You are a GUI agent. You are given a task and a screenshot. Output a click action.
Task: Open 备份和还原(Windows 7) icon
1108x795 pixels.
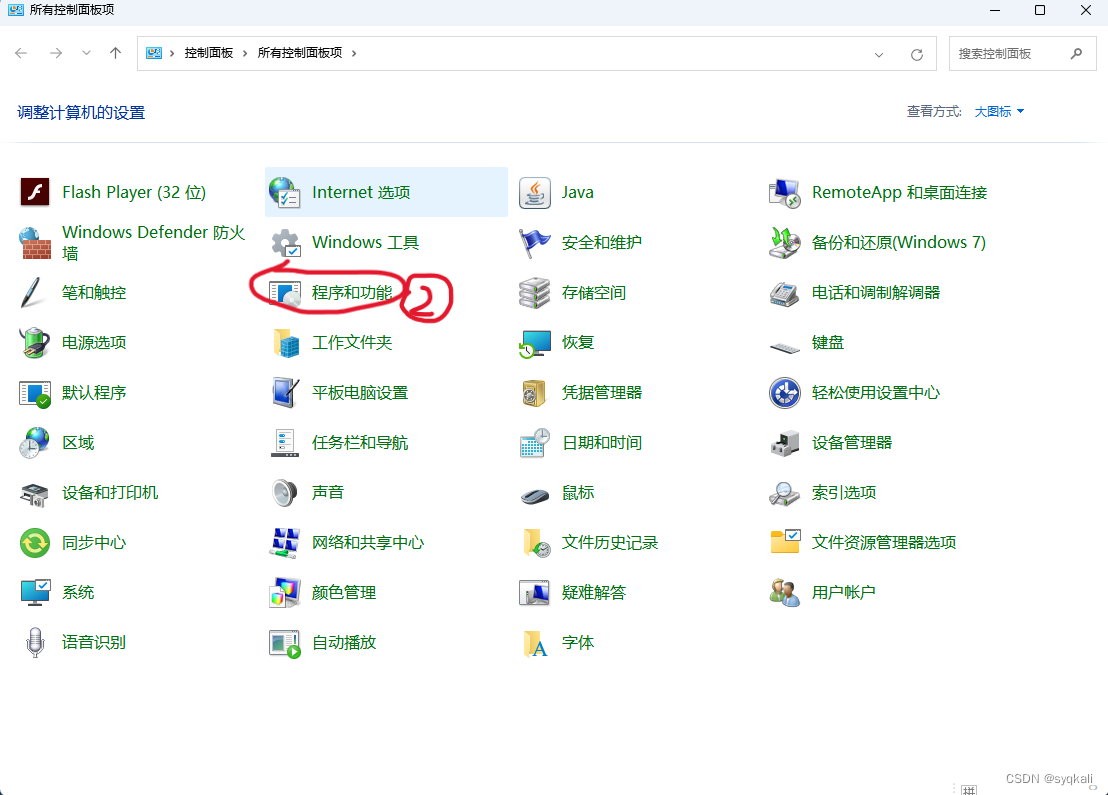pyautogui.click(x=784, y=242)
